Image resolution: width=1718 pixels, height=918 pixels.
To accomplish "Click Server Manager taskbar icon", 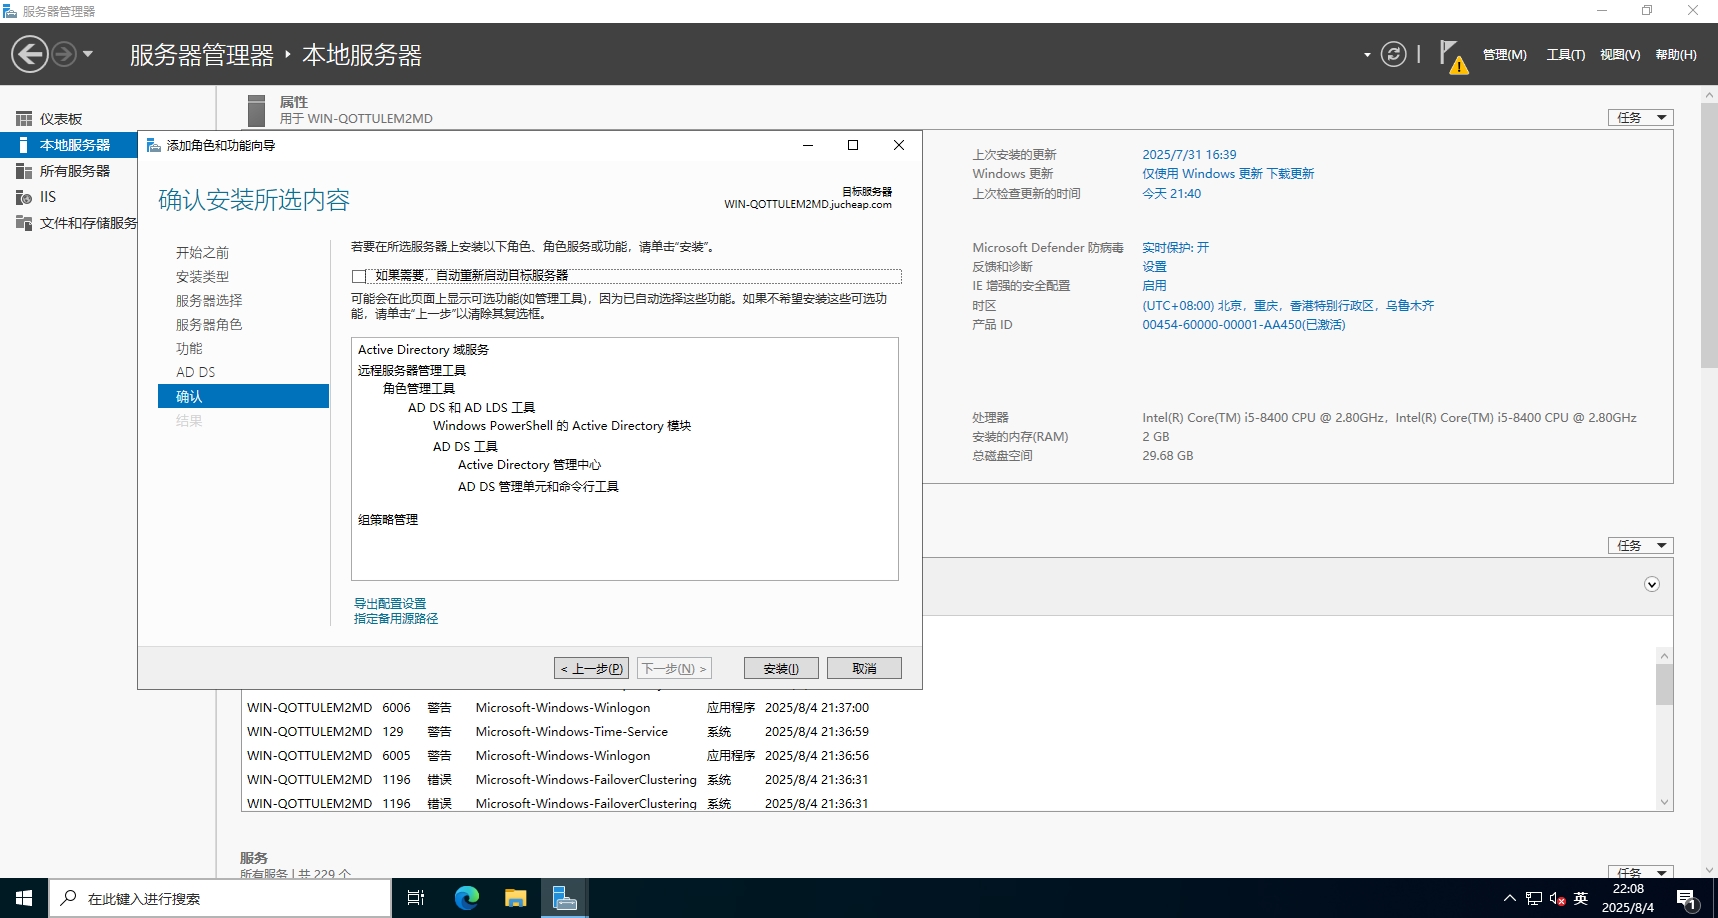I will point(565,898).
